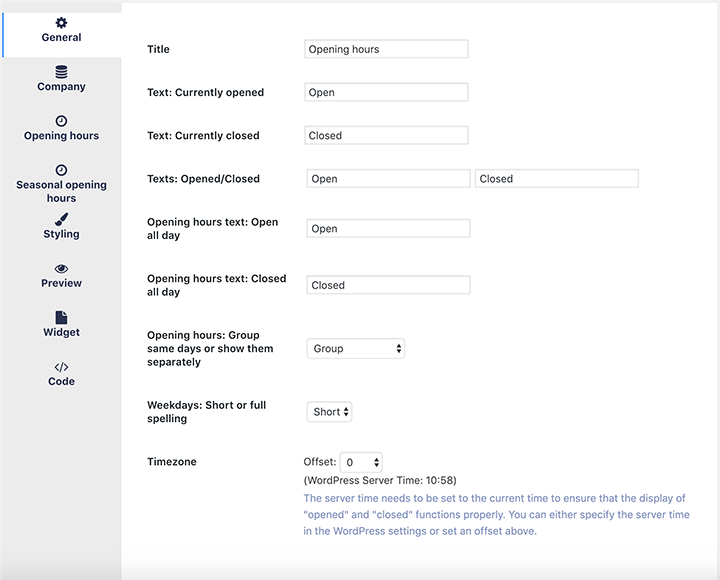Image resolution: width=720 pixels, height=580 pixels.
Task: Edit the Closed all day text field
Action: 388,285
